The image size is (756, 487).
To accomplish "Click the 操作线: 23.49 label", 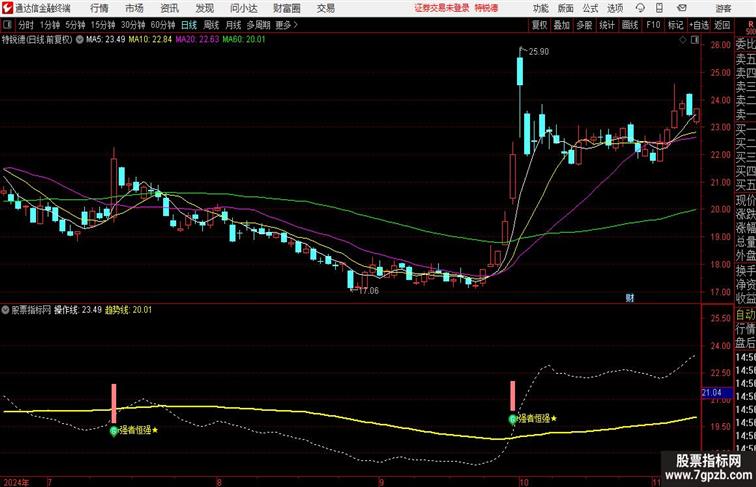I will (78, 310).
